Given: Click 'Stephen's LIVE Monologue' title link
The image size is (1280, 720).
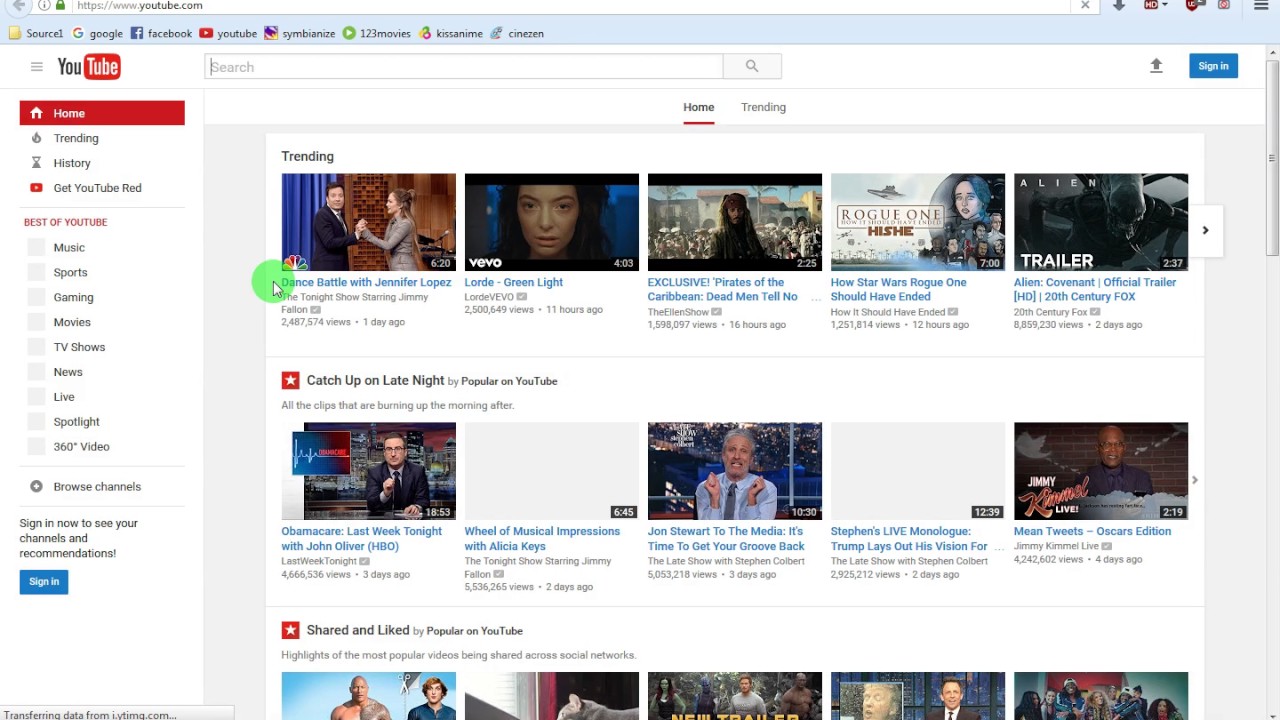Looking at the screenshot, I should coord(909,538).
